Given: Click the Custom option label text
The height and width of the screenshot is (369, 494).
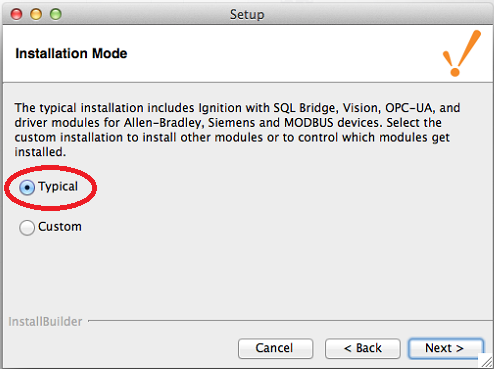Looking at the screenshot, I should tap(60, 227).
